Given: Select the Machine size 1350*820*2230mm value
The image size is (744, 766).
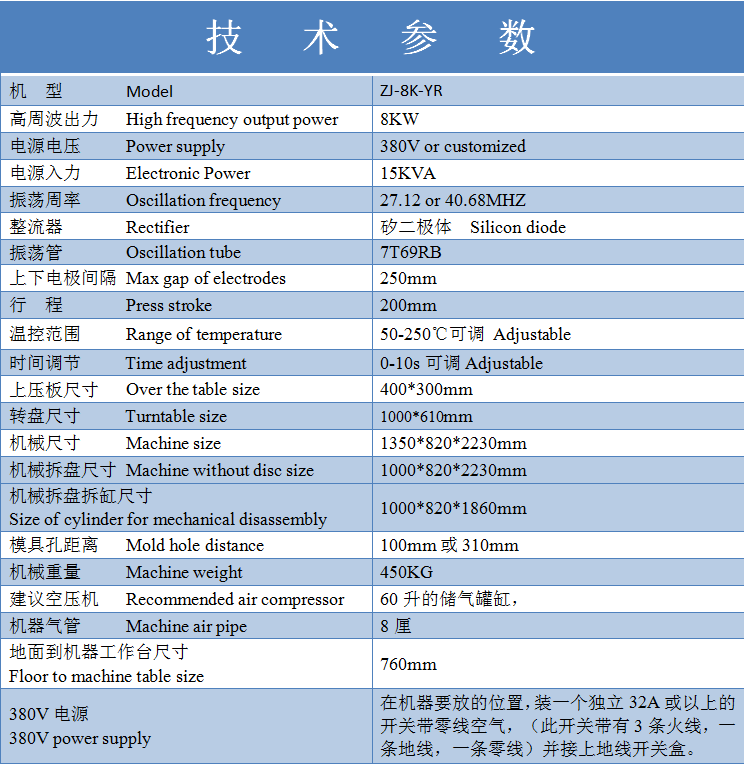Looking at the screenshot, I should coord(453,443).
